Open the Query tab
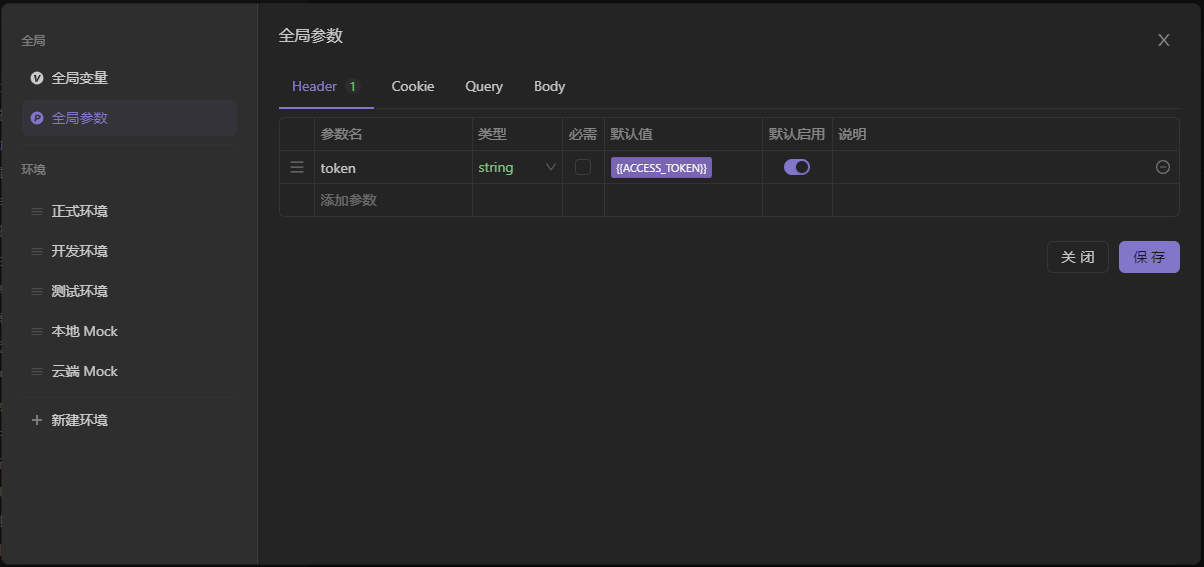 click(484, 87)
